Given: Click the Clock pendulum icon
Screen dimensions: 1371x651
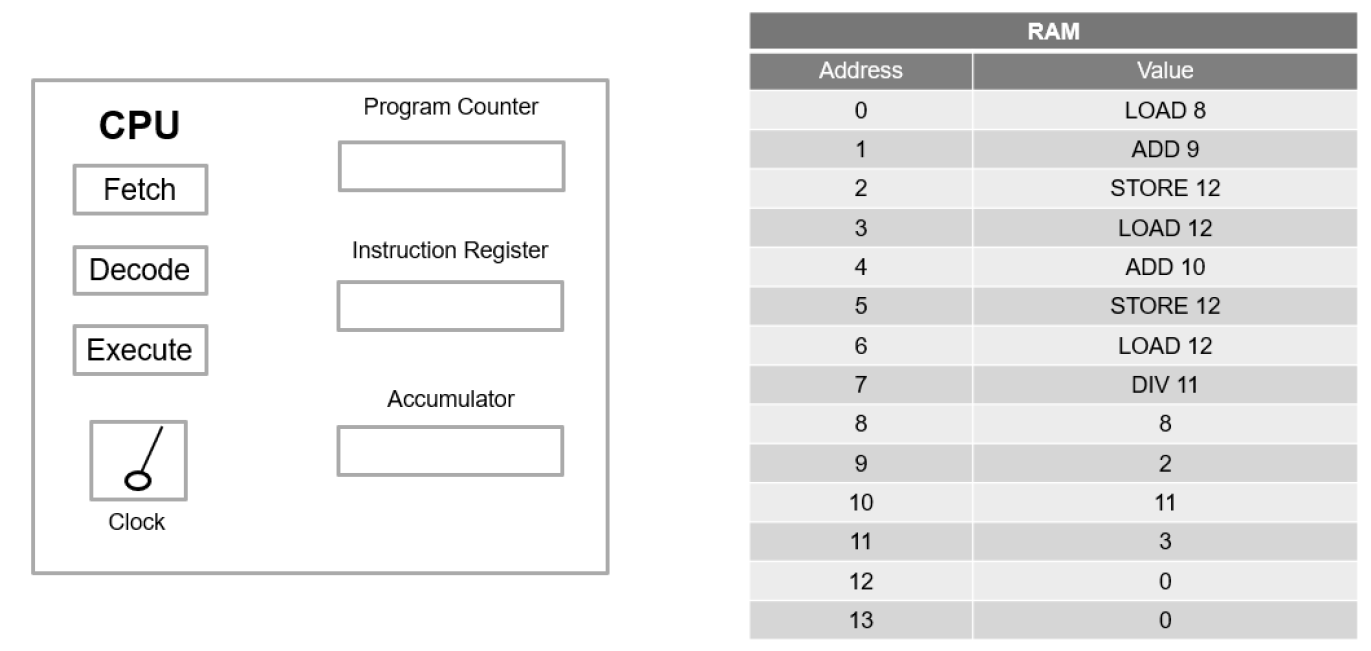Looking at the screenshot, I should click(138, 460).
